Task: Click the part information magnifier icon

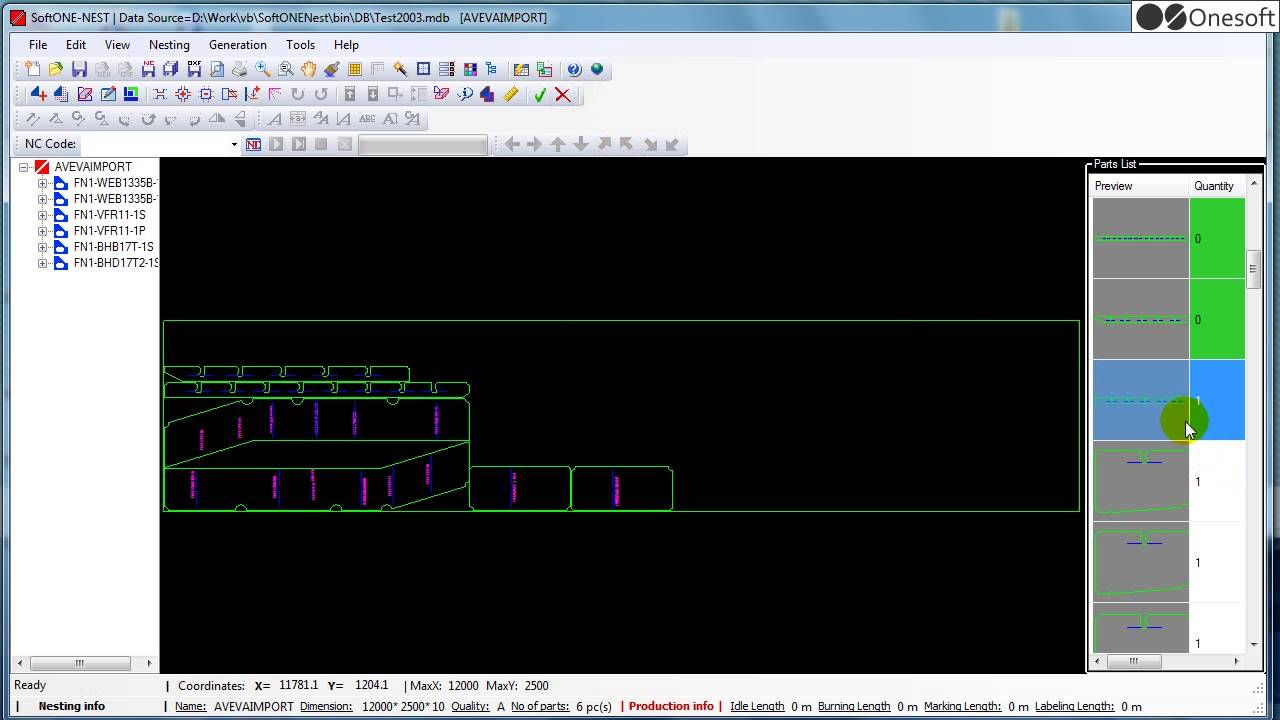Action: pyautogui.click(x=465, y=94)
